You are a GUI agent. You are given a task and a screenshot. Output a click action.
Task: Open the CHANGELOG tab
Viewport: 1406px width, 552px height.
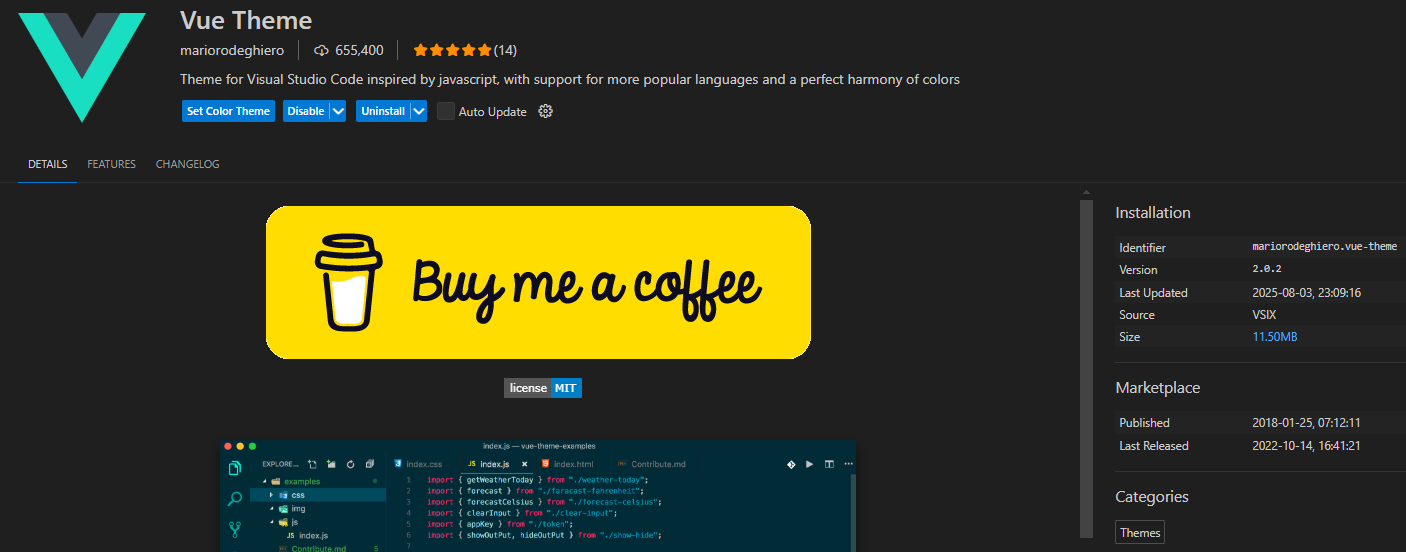tap(188, 164)
